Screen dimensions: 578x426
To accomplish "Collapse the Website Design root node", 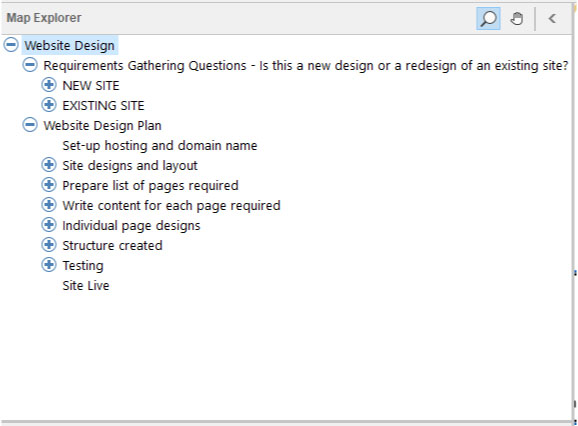I will point(11,45).
